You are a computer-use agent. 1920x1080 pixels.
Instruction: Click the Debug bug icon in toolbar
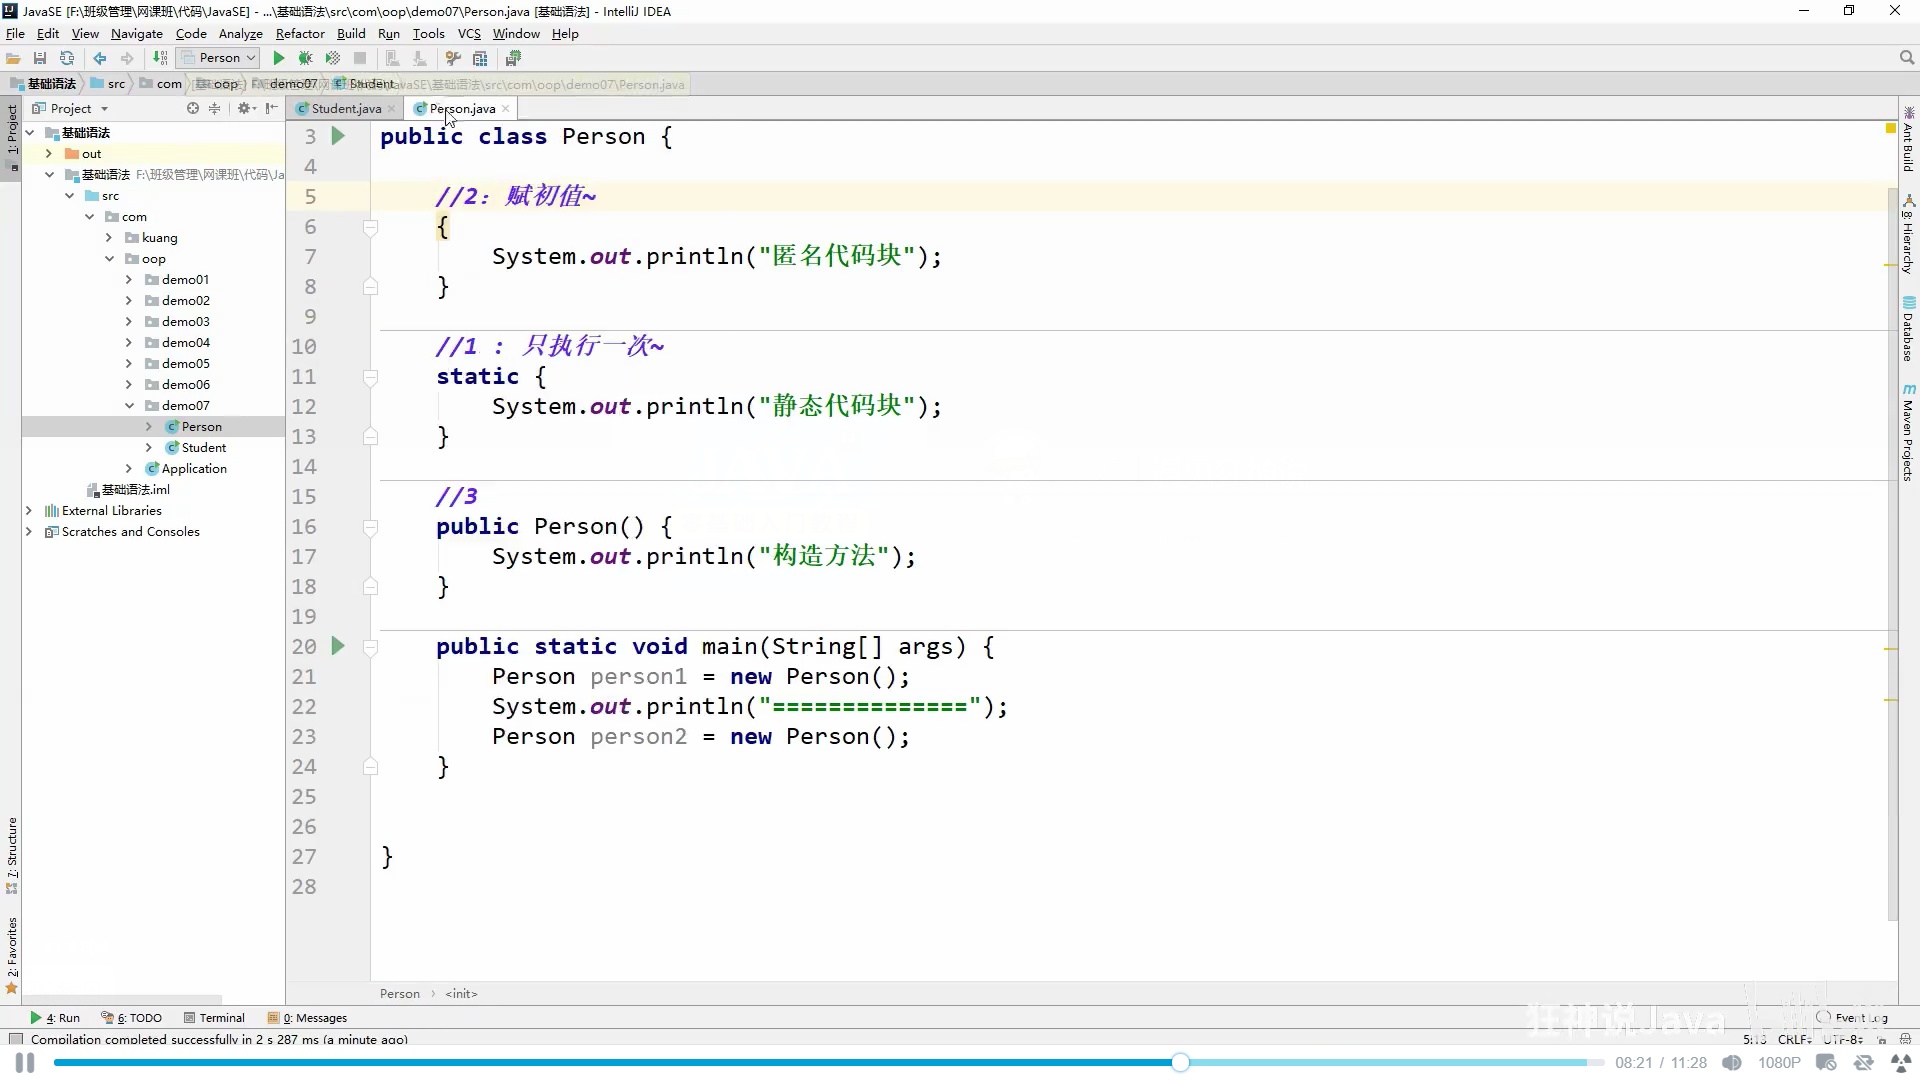click(x=306, y=58)
